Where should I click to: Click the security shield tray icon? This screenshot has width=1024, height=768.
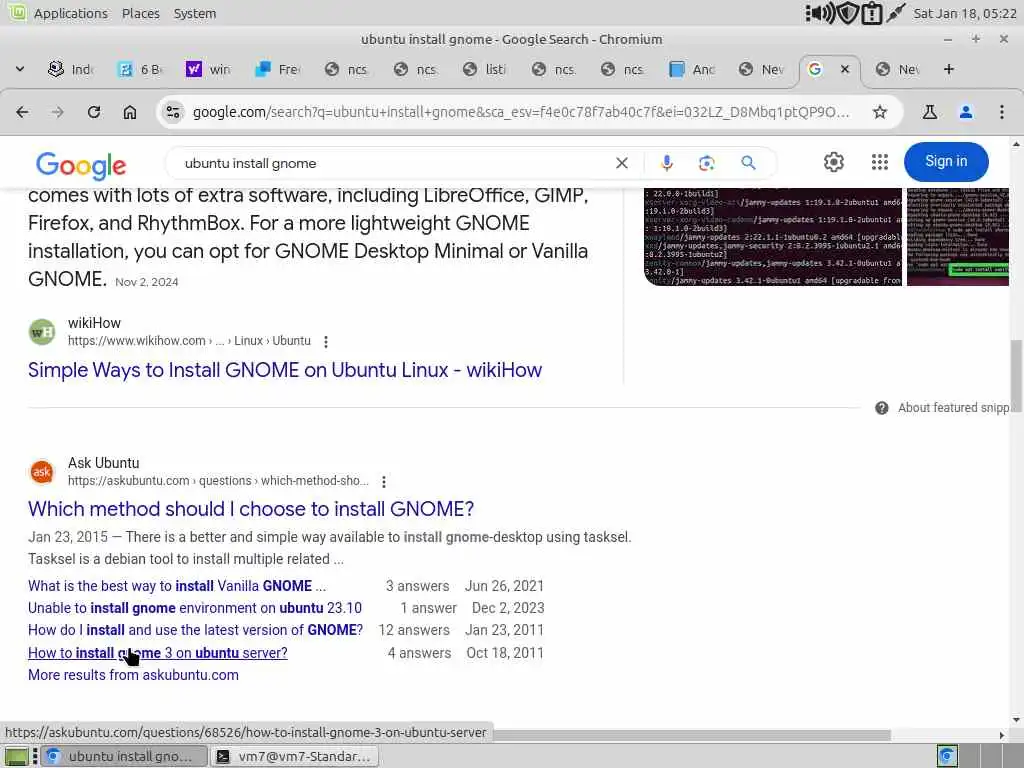[847, 13]
